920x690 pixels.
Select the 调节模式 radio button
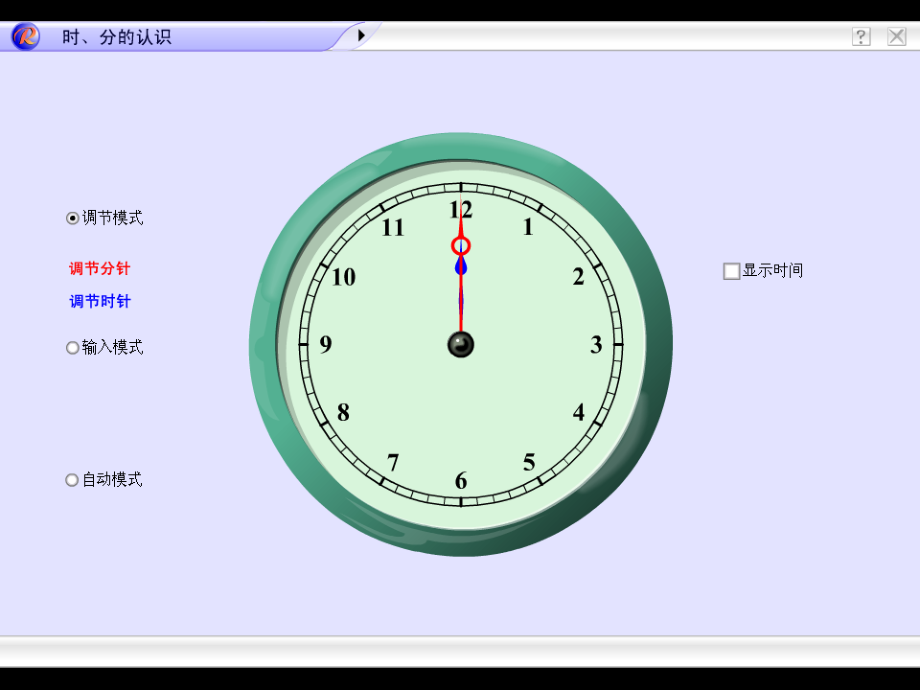(x=71, y=217)
